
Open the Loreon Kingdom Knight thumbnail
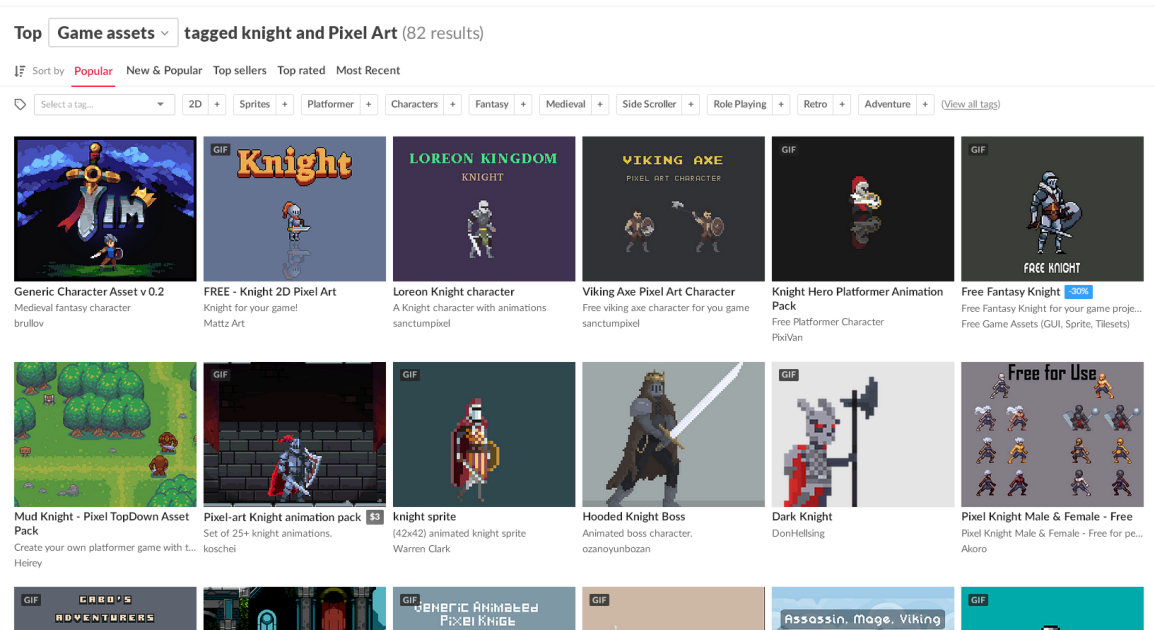(484, 209)
